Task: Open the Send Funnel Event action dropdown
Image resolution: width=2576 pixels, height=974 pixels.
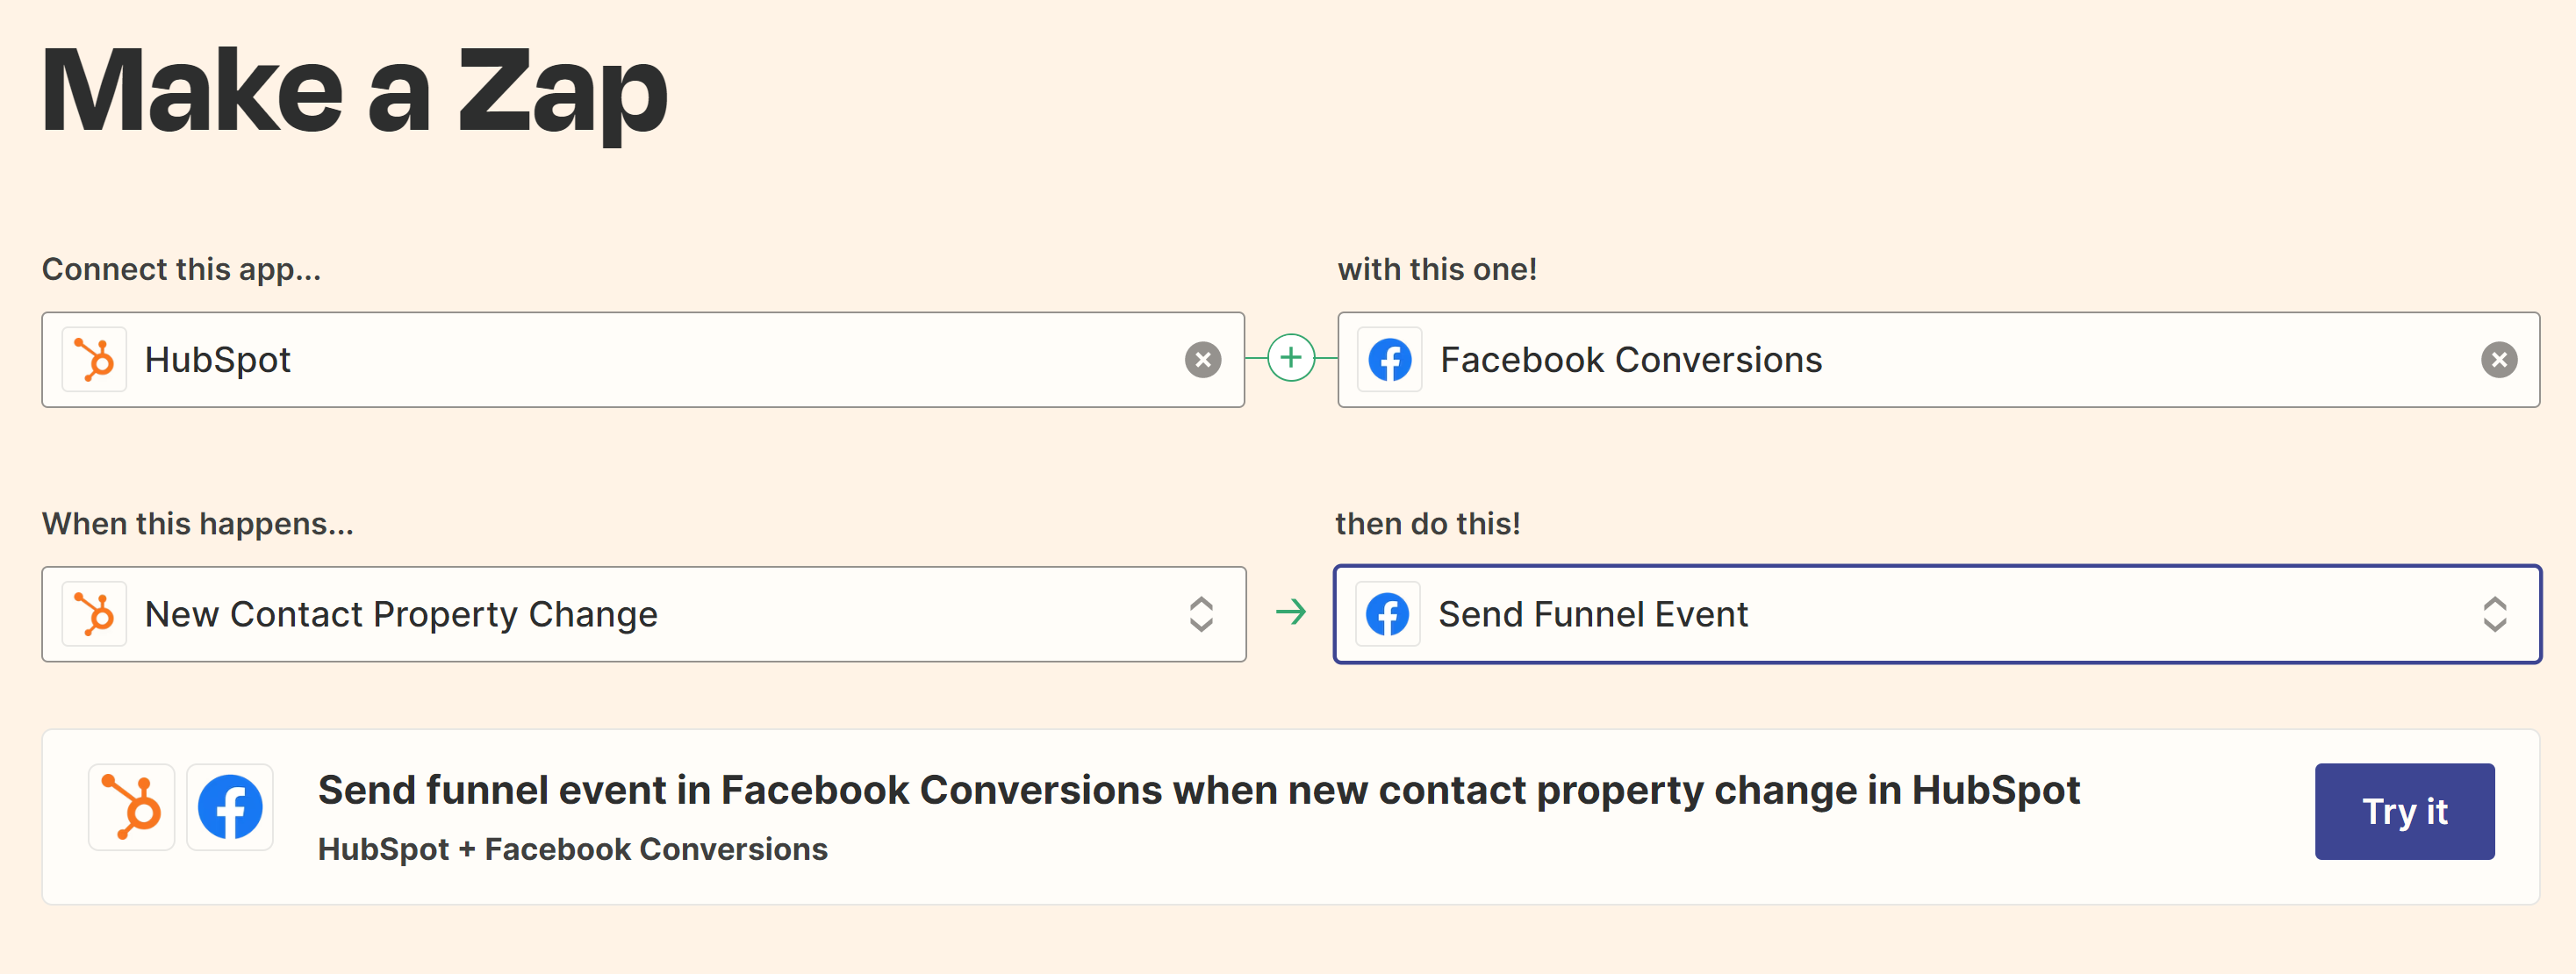Action: click(x=1937, y=614)
